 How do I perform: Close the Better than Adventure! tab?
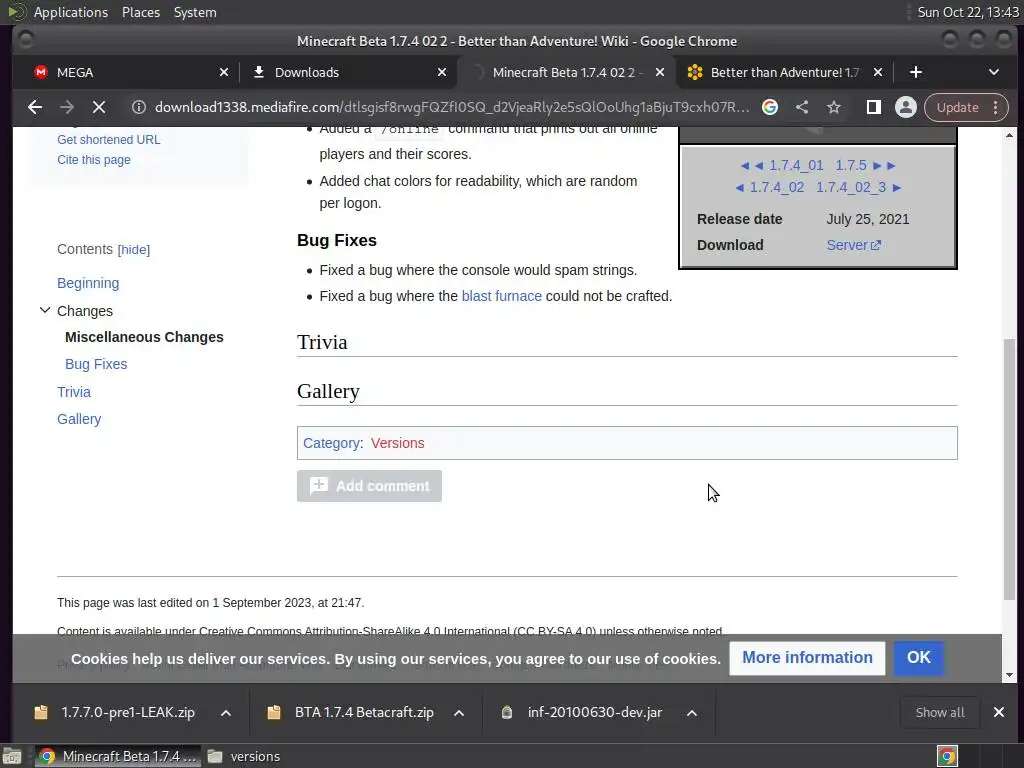(878, 72)
